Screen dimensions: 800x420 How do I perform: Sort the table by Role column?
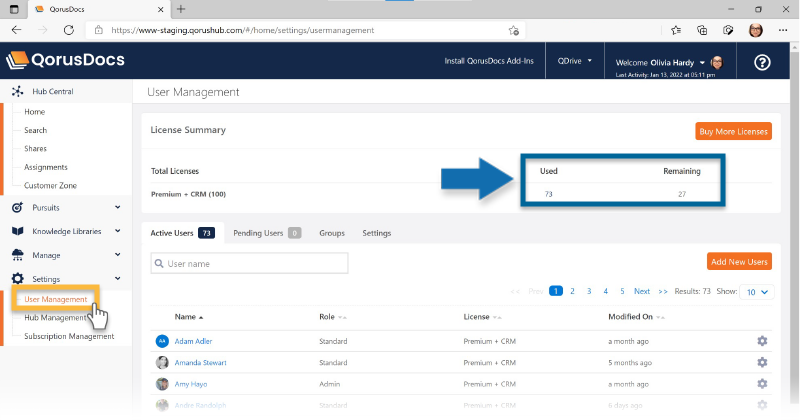(333, 317)
